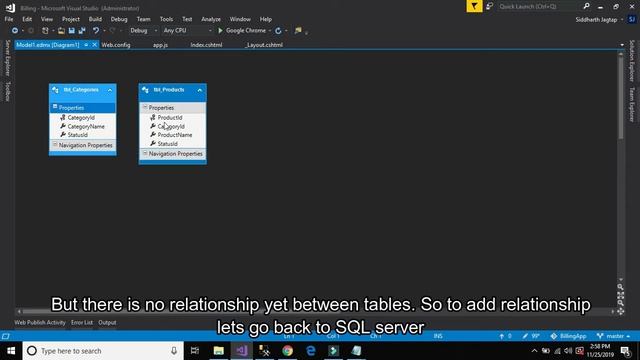Click the New Project toolbar icon
The height and width of the screenshot is (360, 640).
click(45, 31)
